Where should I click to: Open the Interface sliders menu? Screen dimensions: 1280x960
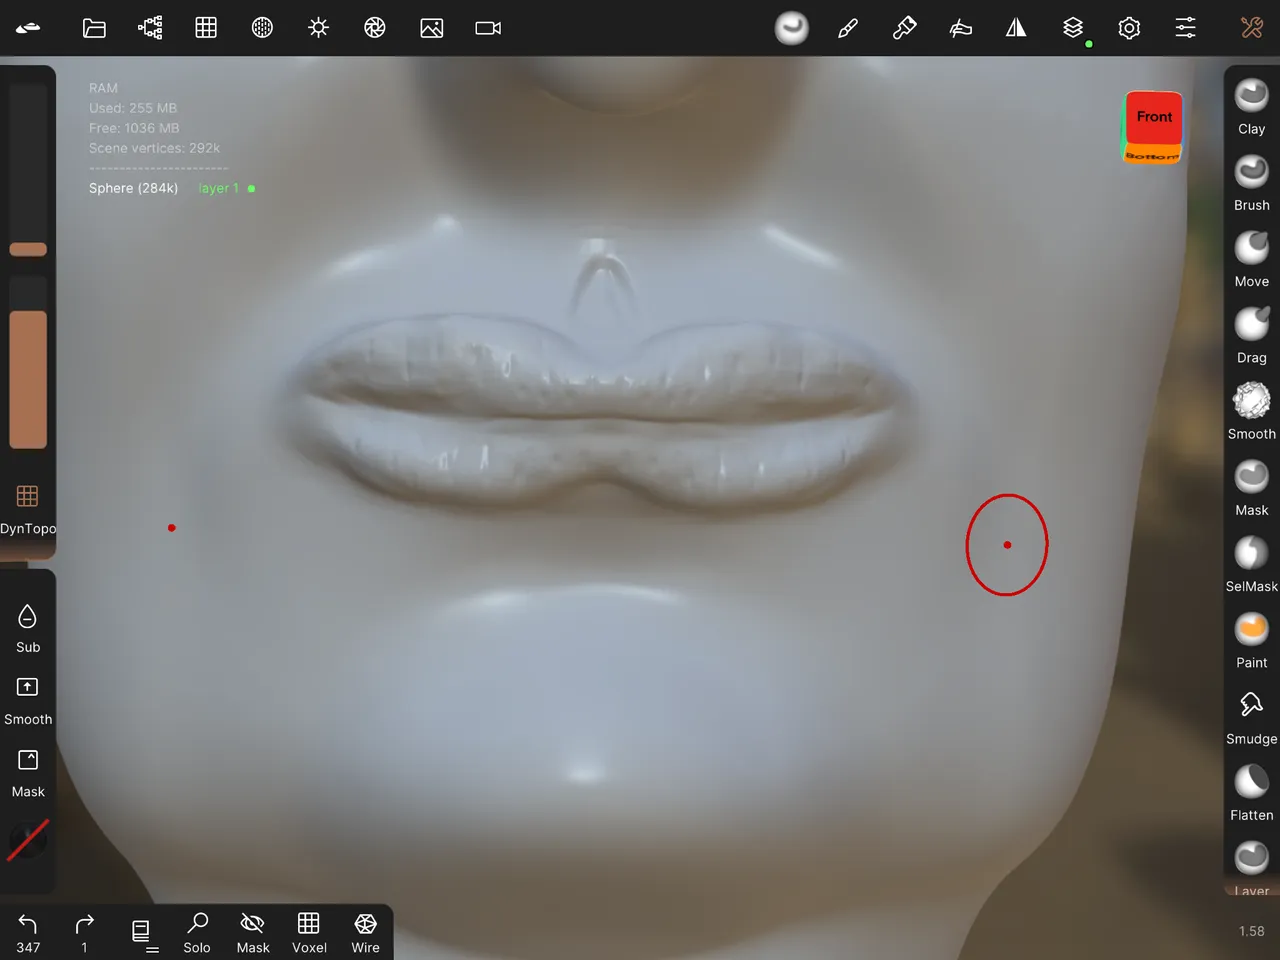tap(1186, 28)
